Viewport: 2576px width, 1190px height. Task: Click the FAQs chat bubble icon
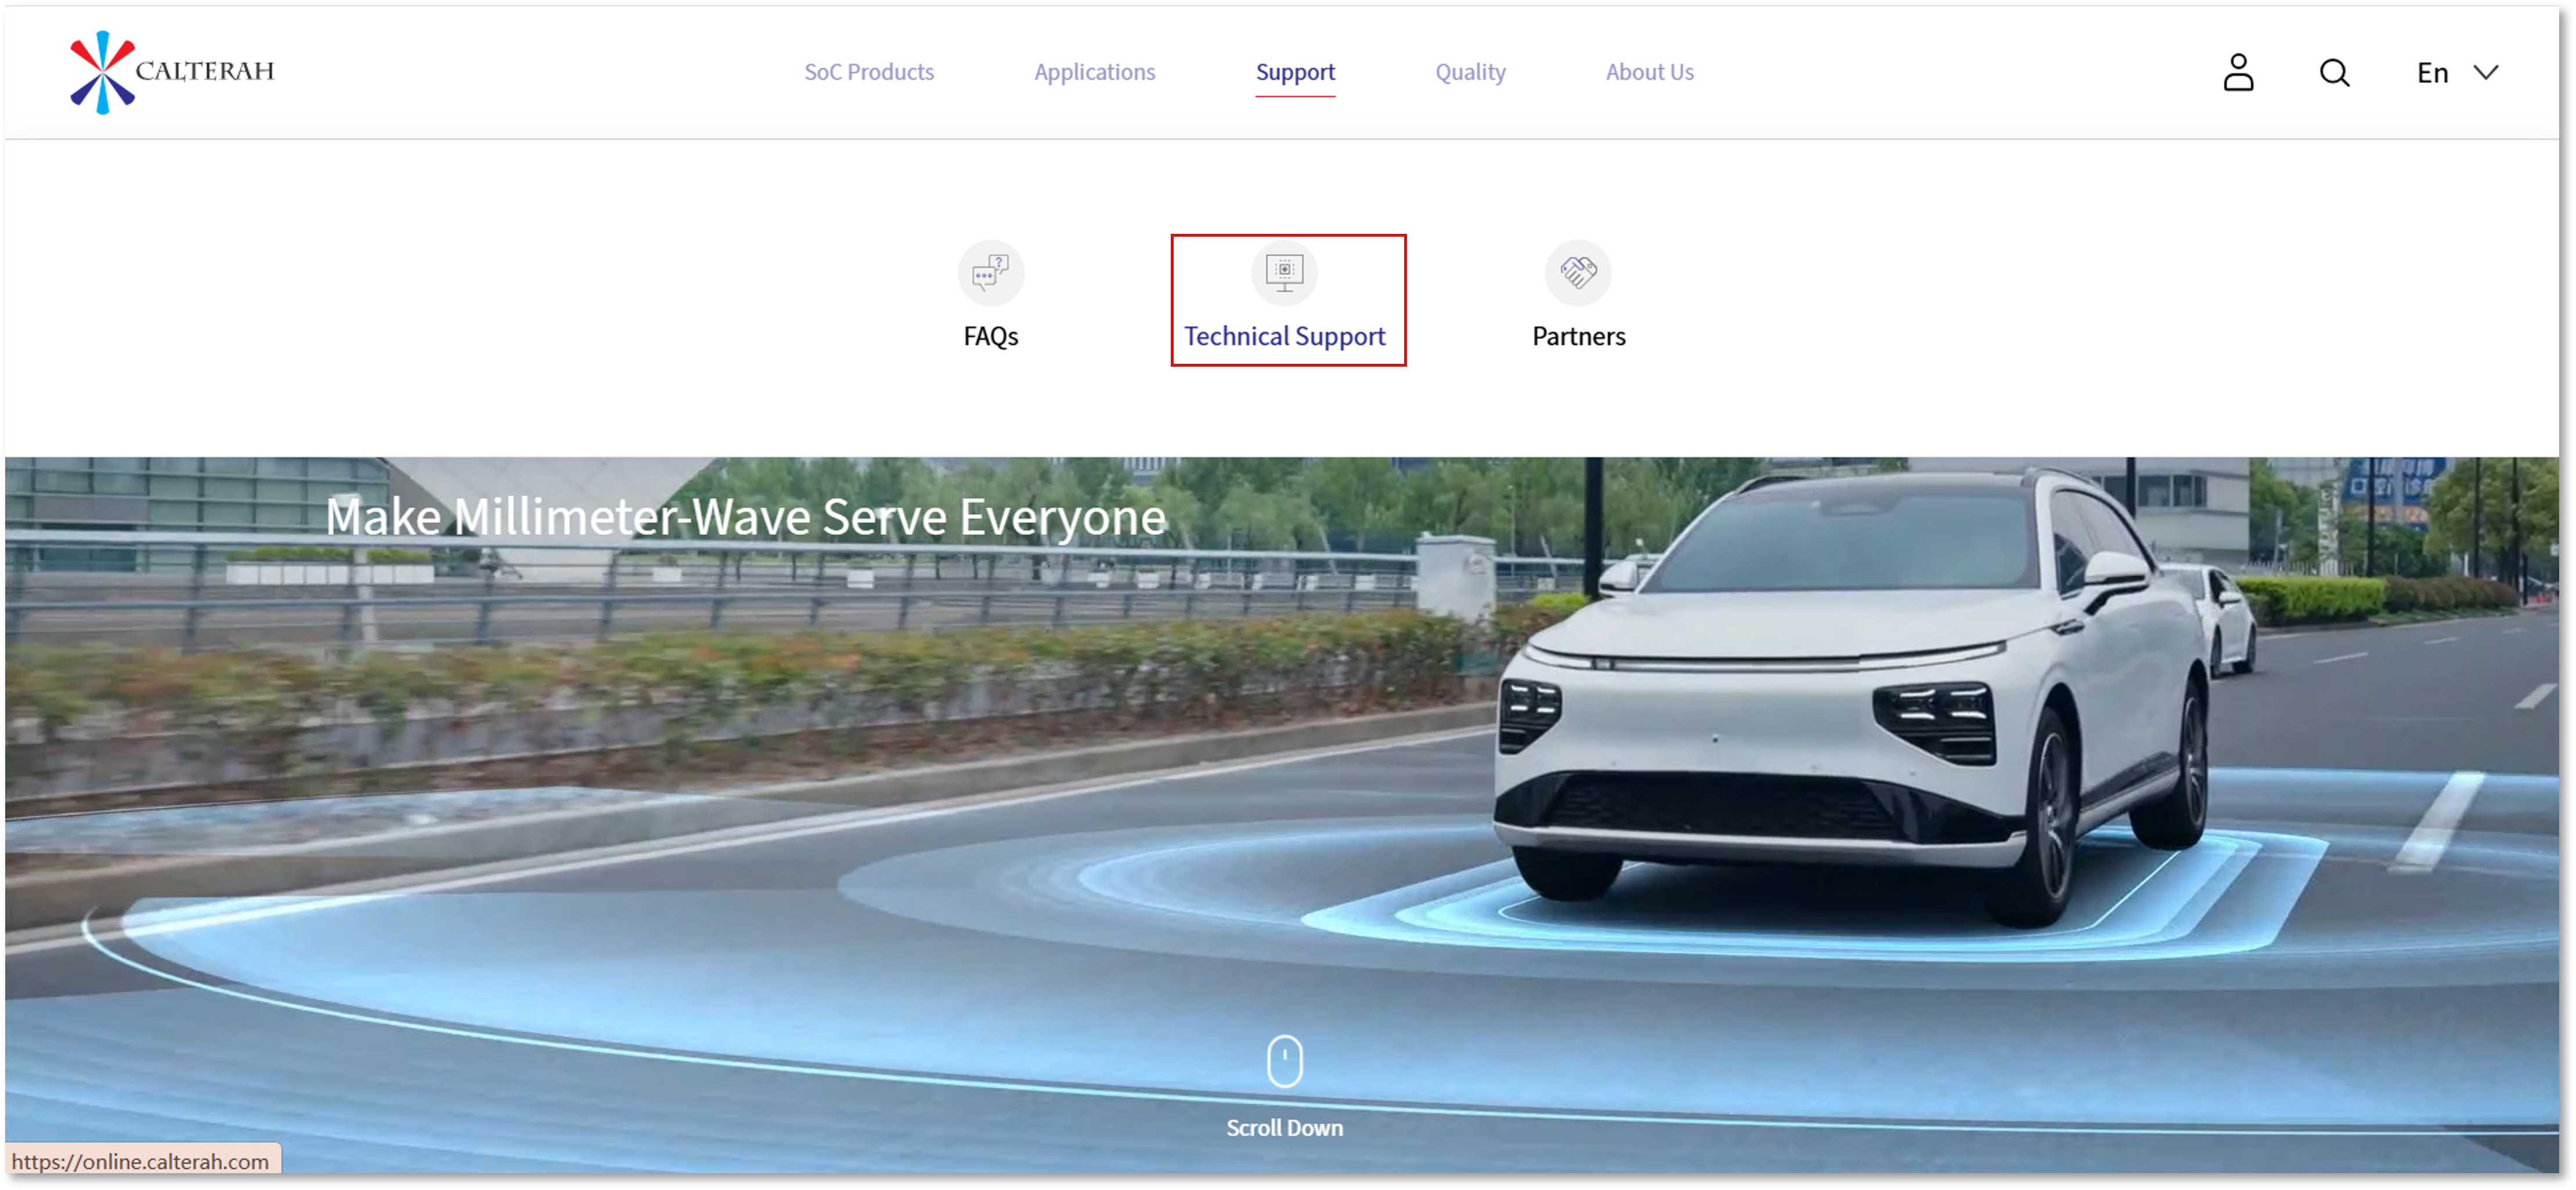[x=990, y=272]
